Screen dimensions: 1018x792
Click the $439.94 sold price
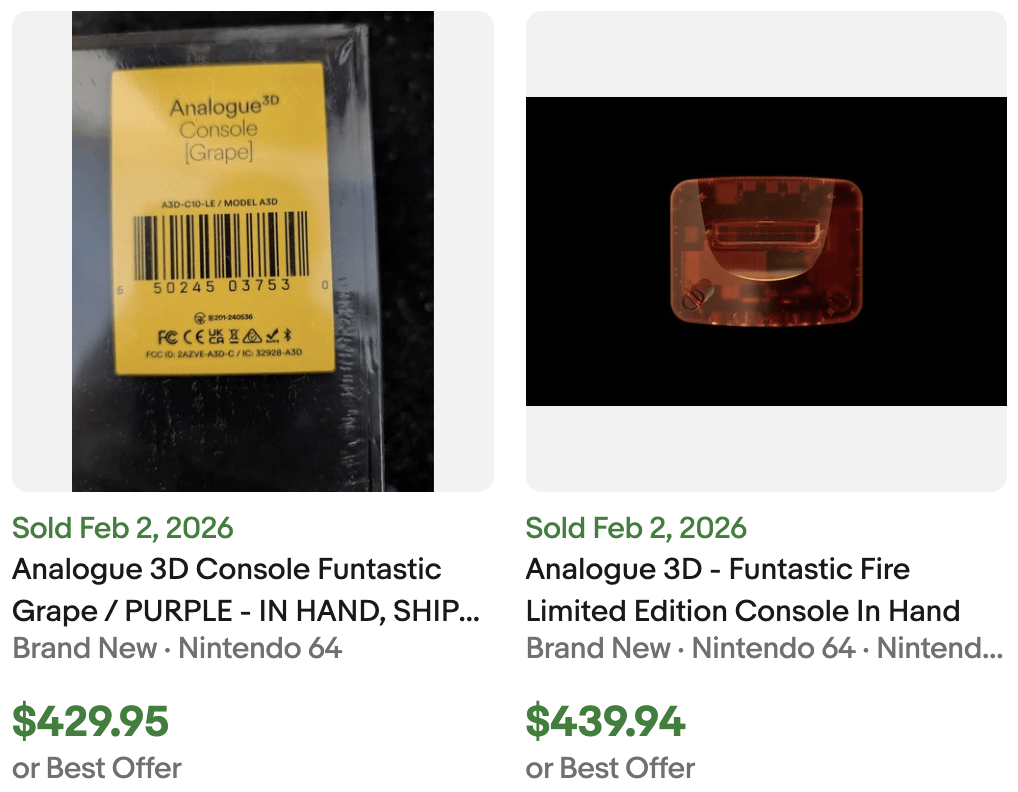605,721
